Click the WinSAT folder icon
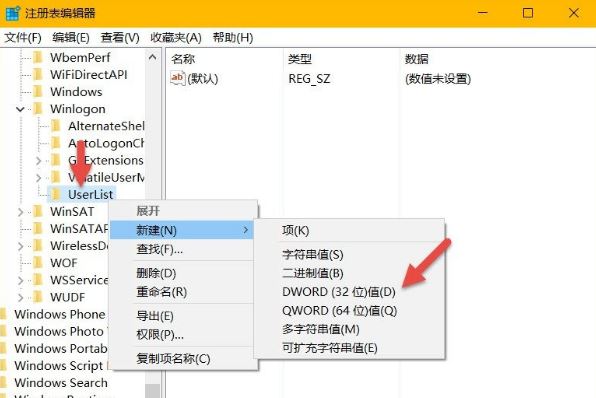Viewport: 596px width, 398px height. coord(38,211)
